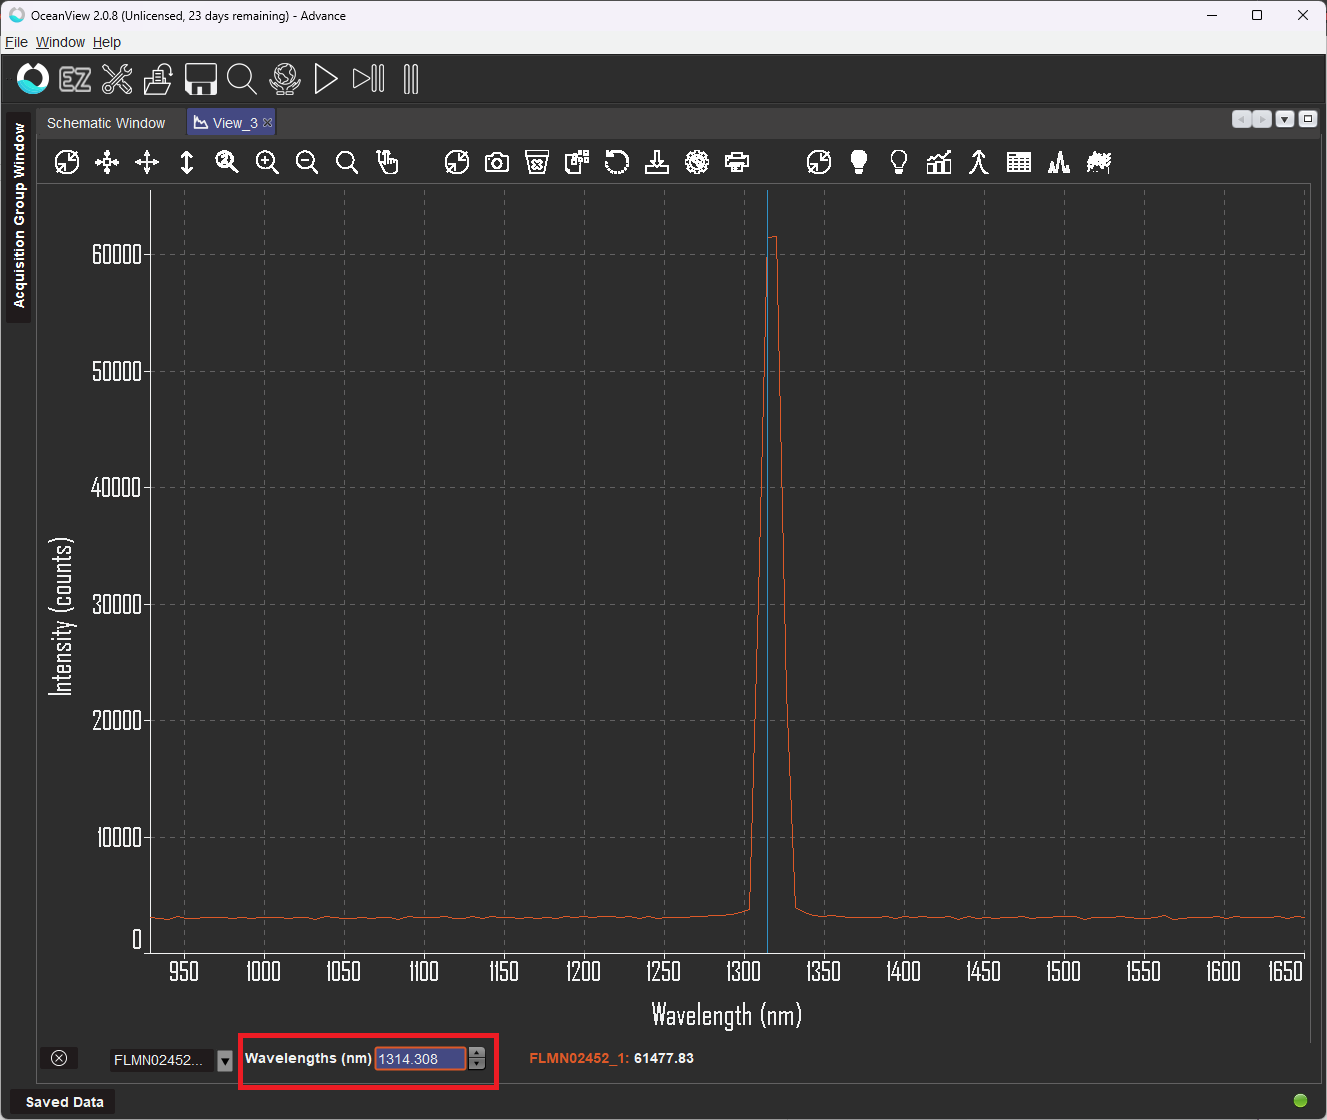Click the camera snapshot icon in graph toolbar
The height and width of the screenshot is (1120, 1327).
pyautogui.click(x=497, y=162)
